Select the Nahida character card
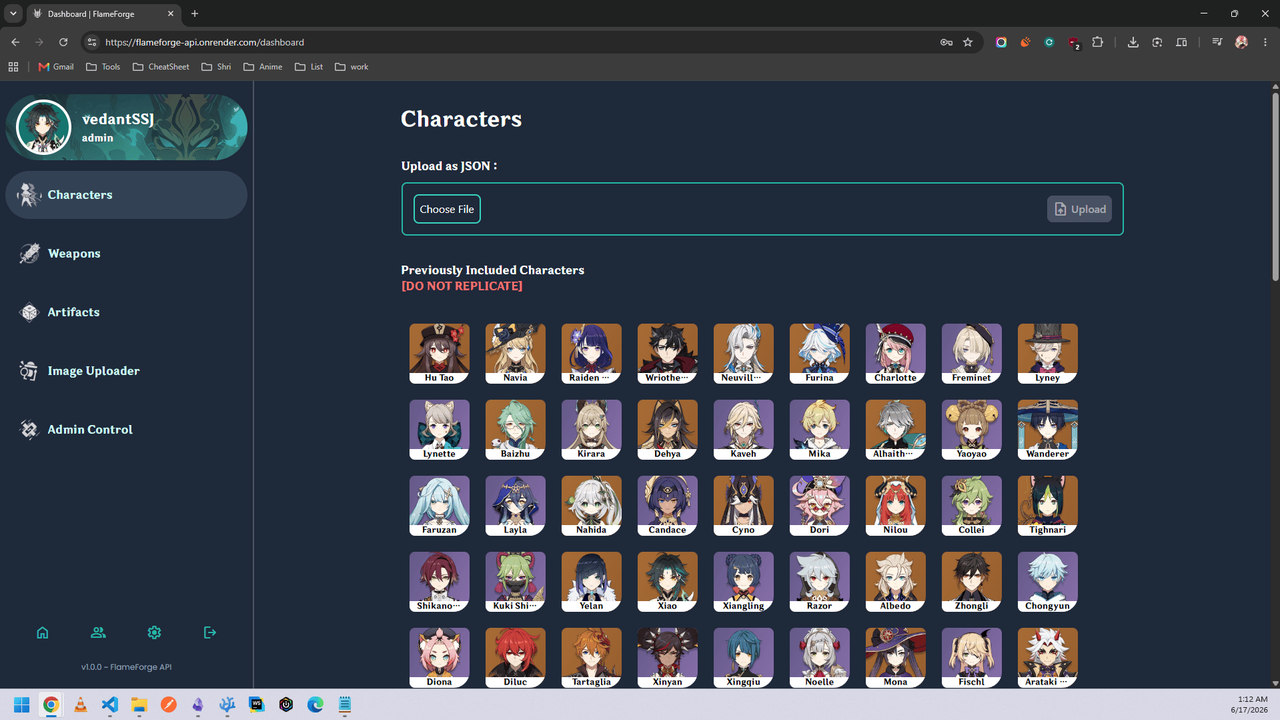The image size is (1280, 720). coord(591,505)
